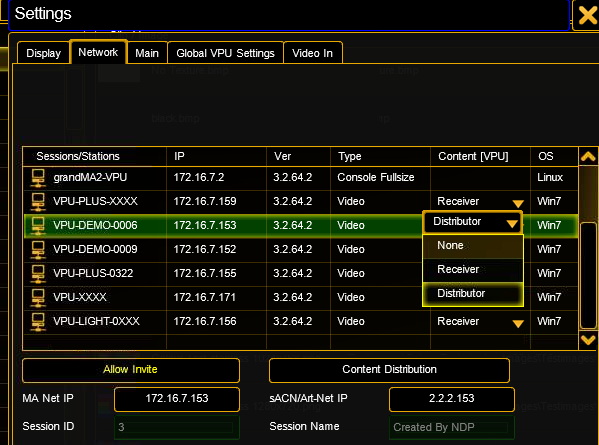Screen dimensions: 599x445
Task: Click the Session Name field Created By NDP
Action: 452,427
